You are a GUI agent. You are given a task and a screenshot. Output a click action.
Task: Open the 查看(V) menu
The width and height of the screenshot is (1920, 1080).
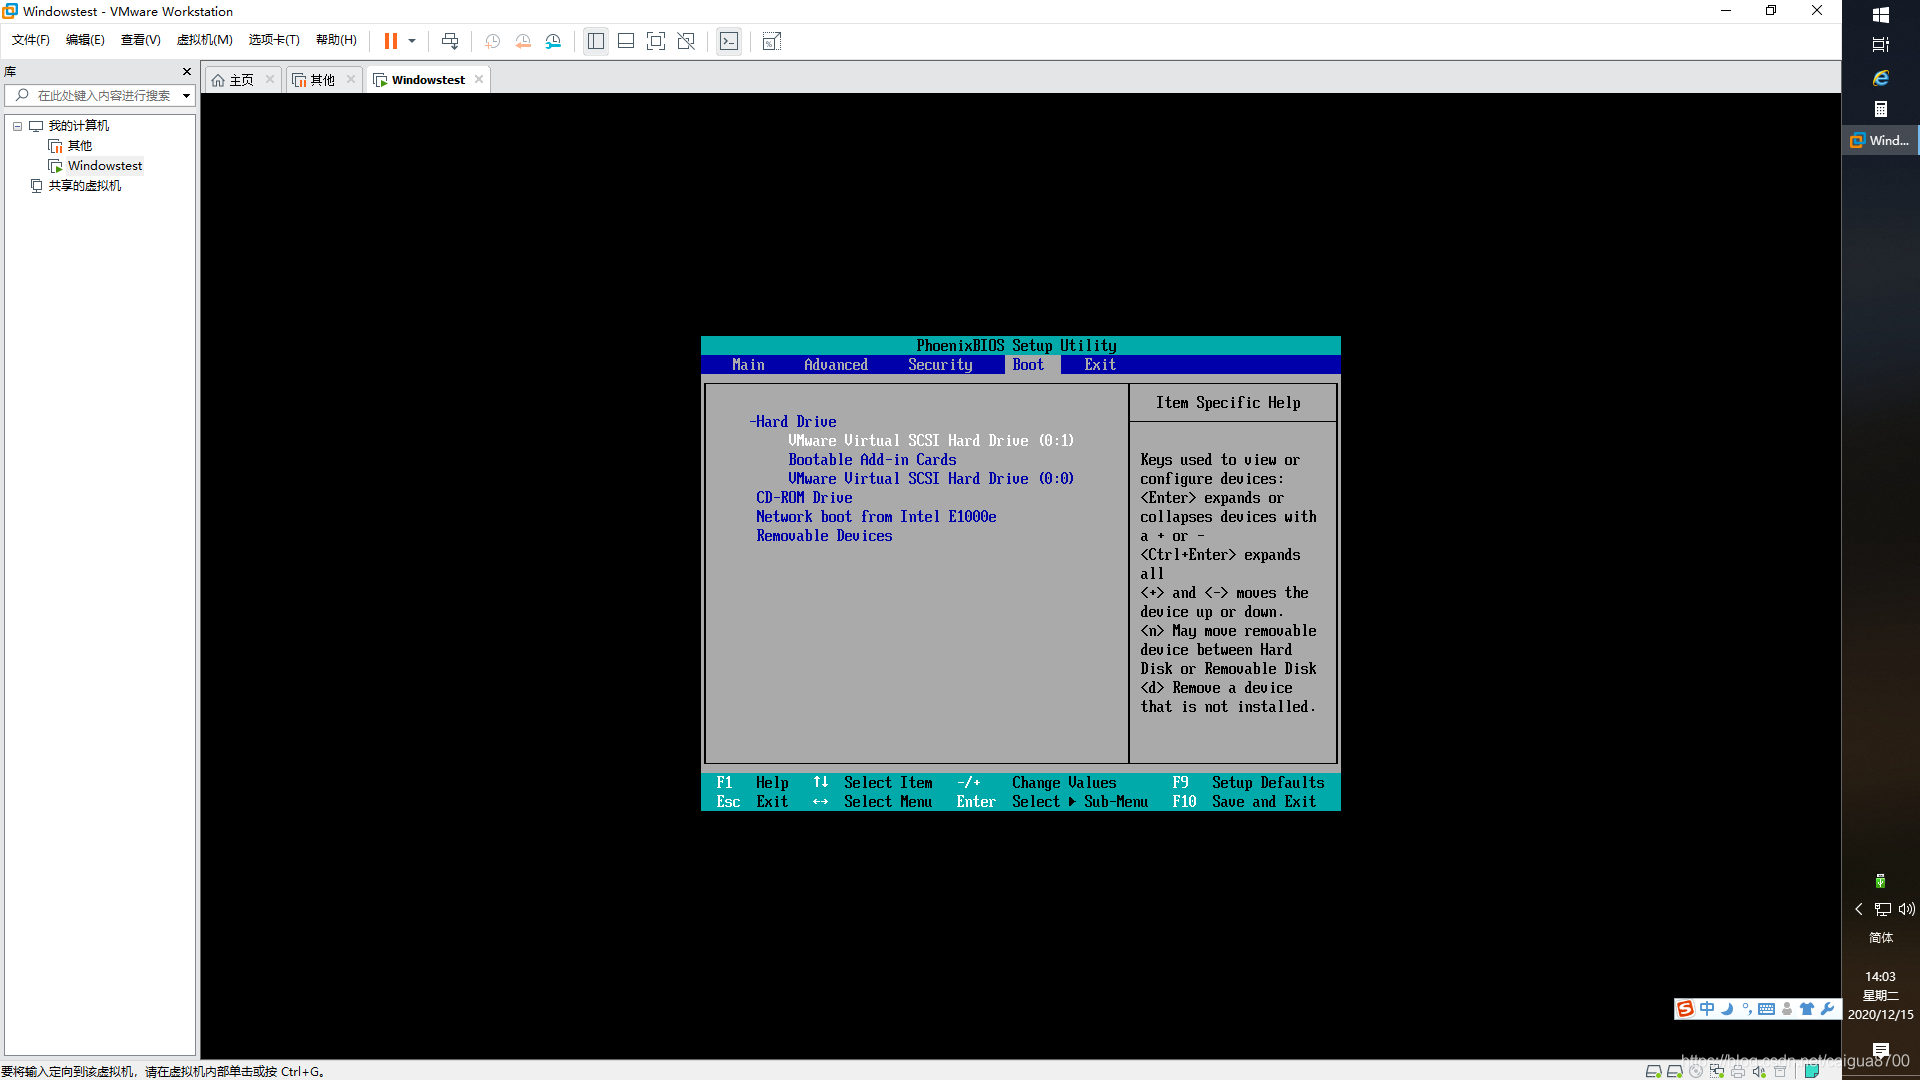(140, 40)
